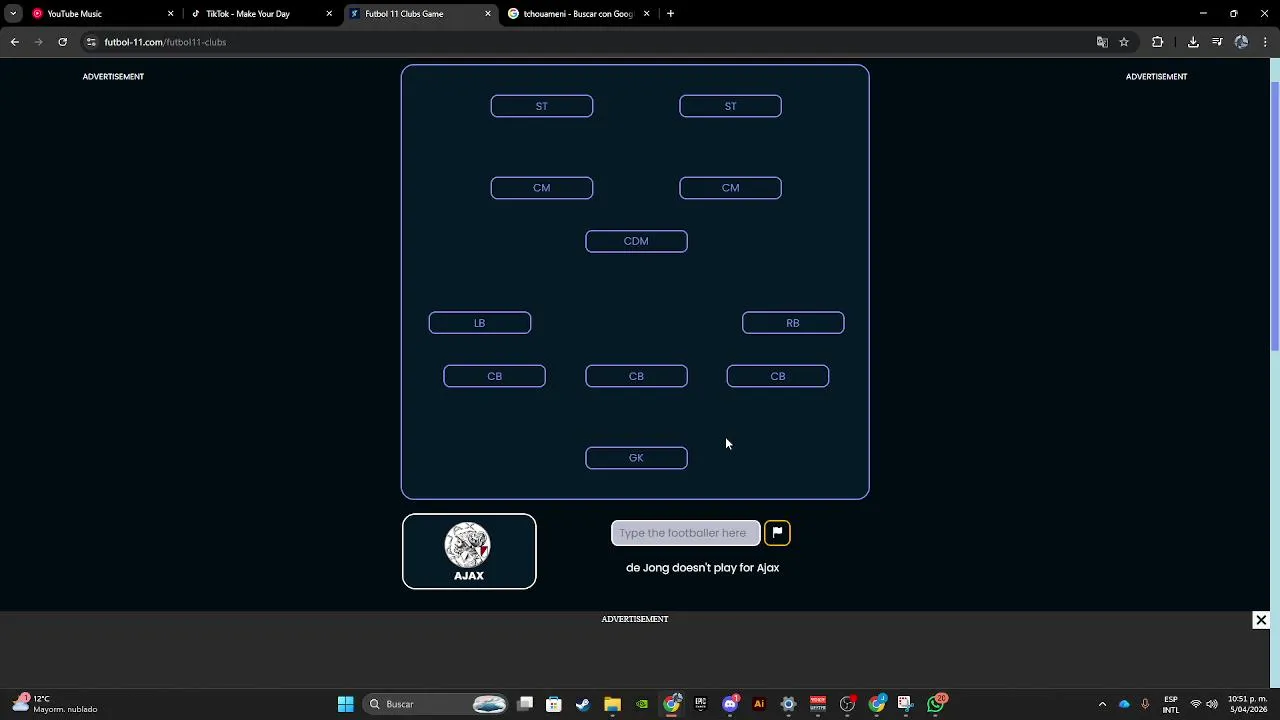Open the NVIDIA app from the taskbar
The height and width of the screenshot is (720, 1280).
[x=642, y=704]
